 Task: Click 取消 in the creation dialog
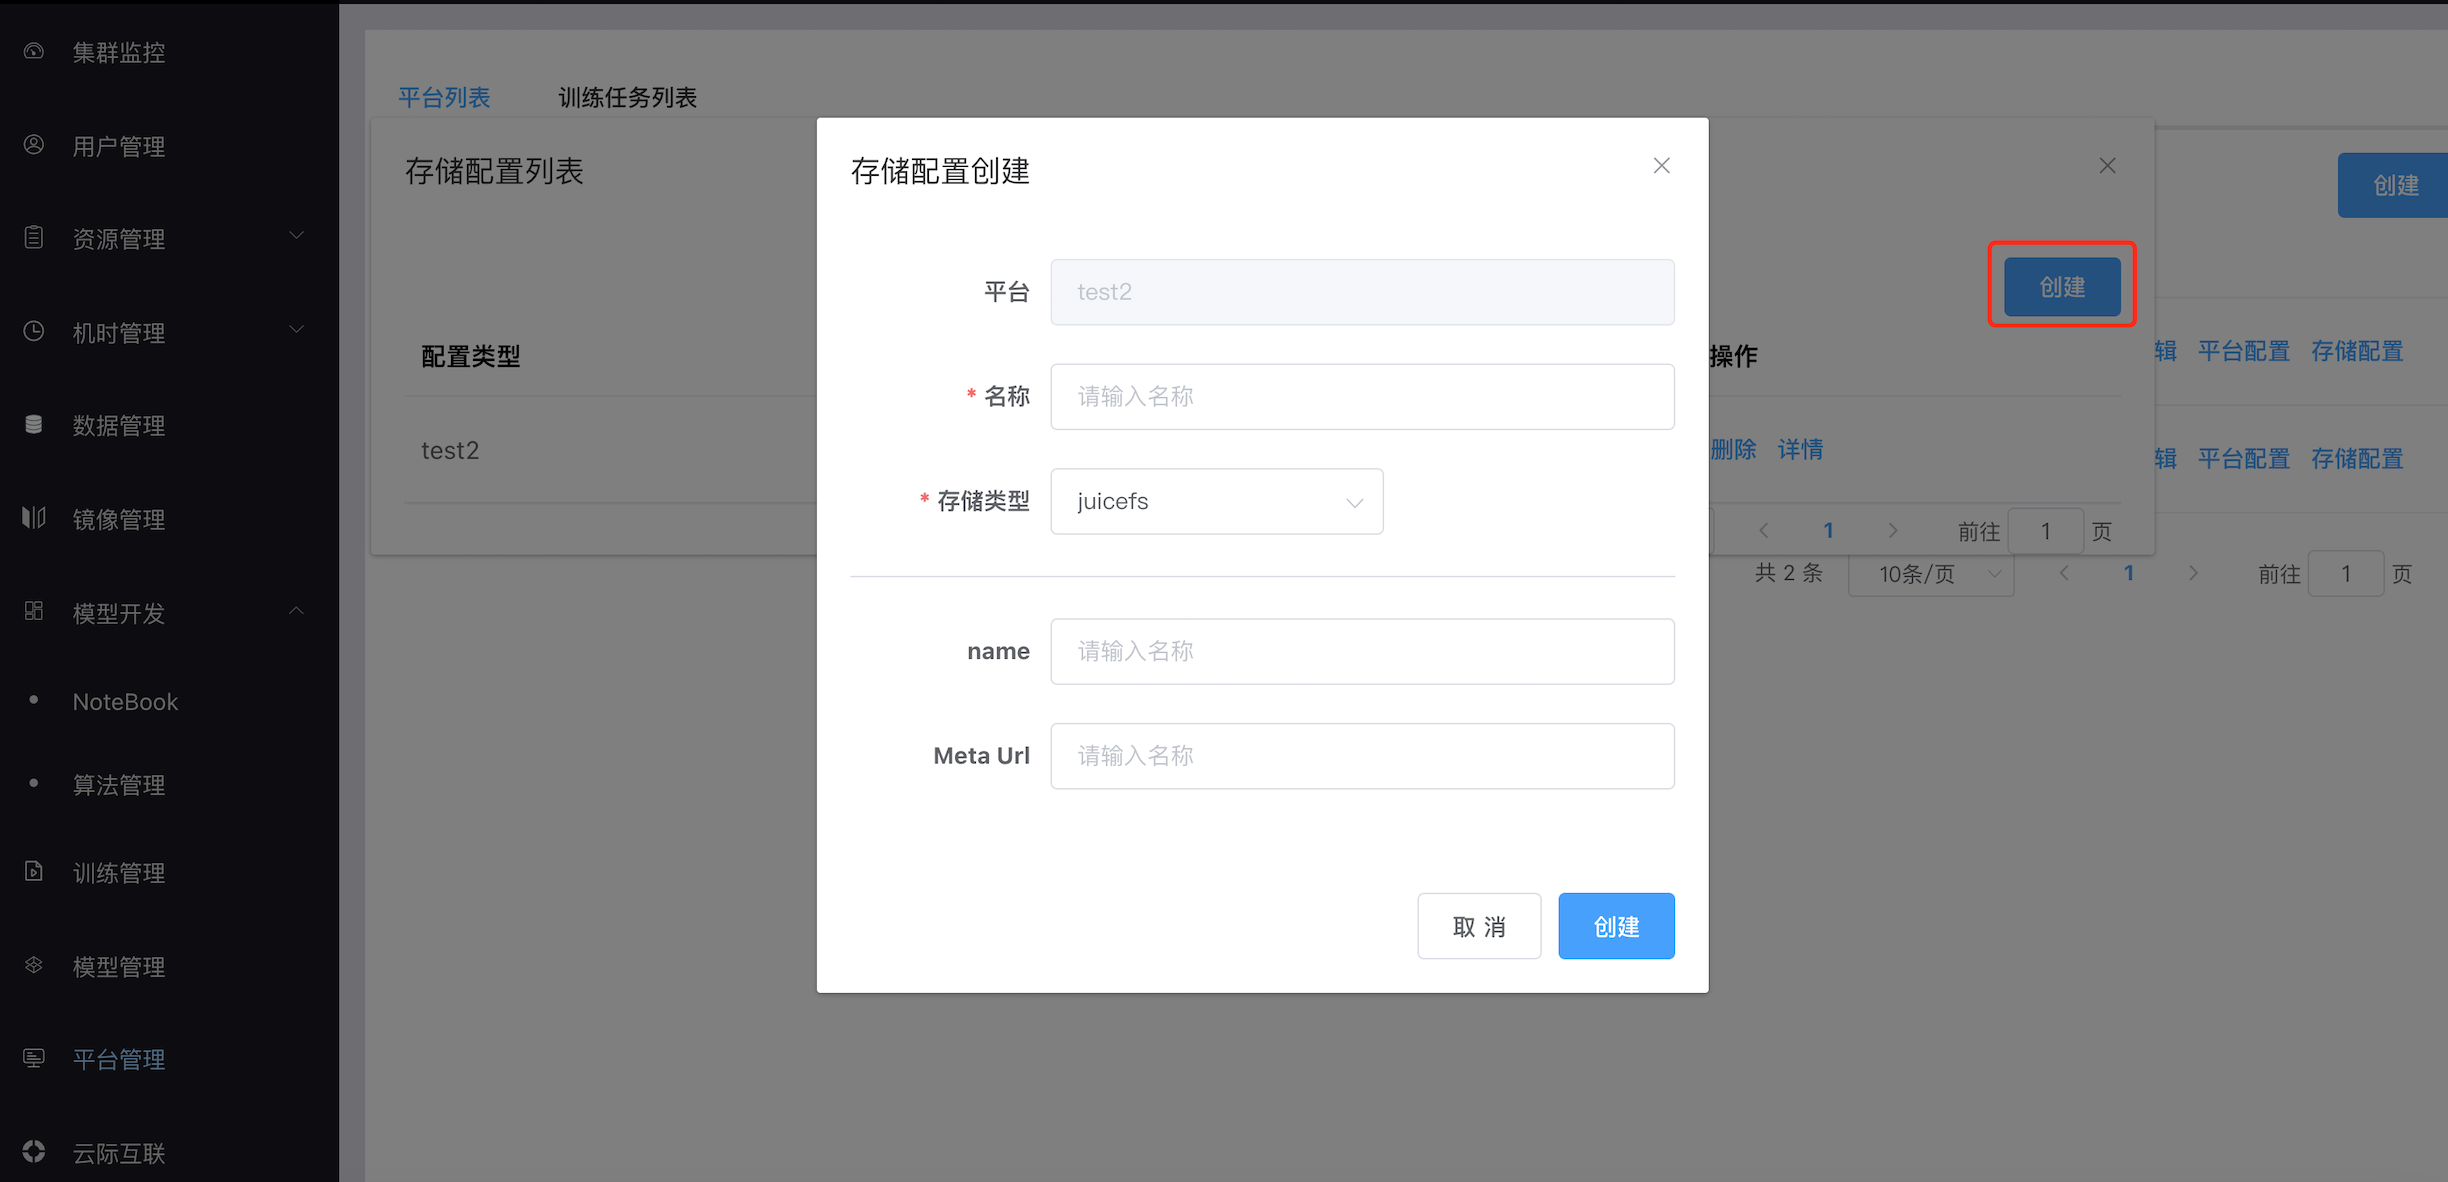[1479, 926]
